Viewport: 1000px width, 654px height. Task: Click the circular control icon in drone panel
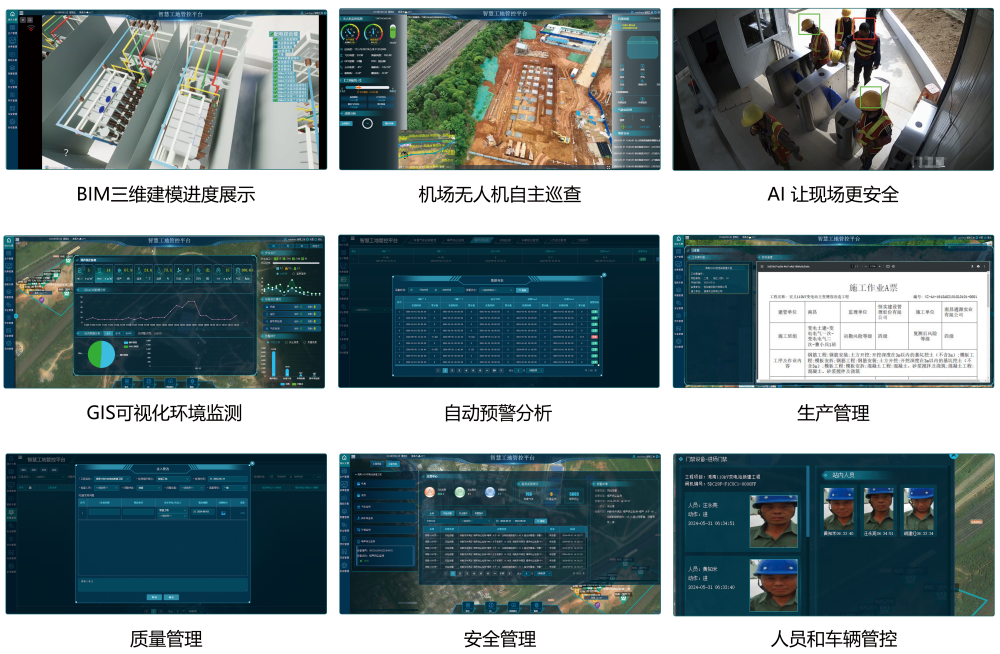pos(368,124)
